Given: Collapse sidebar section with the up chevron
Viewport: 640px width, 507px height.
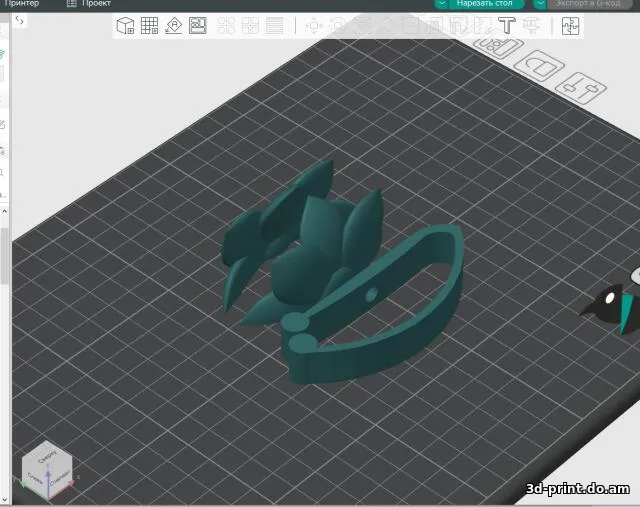Looking at the screenshot, I should tap(4, 211).
